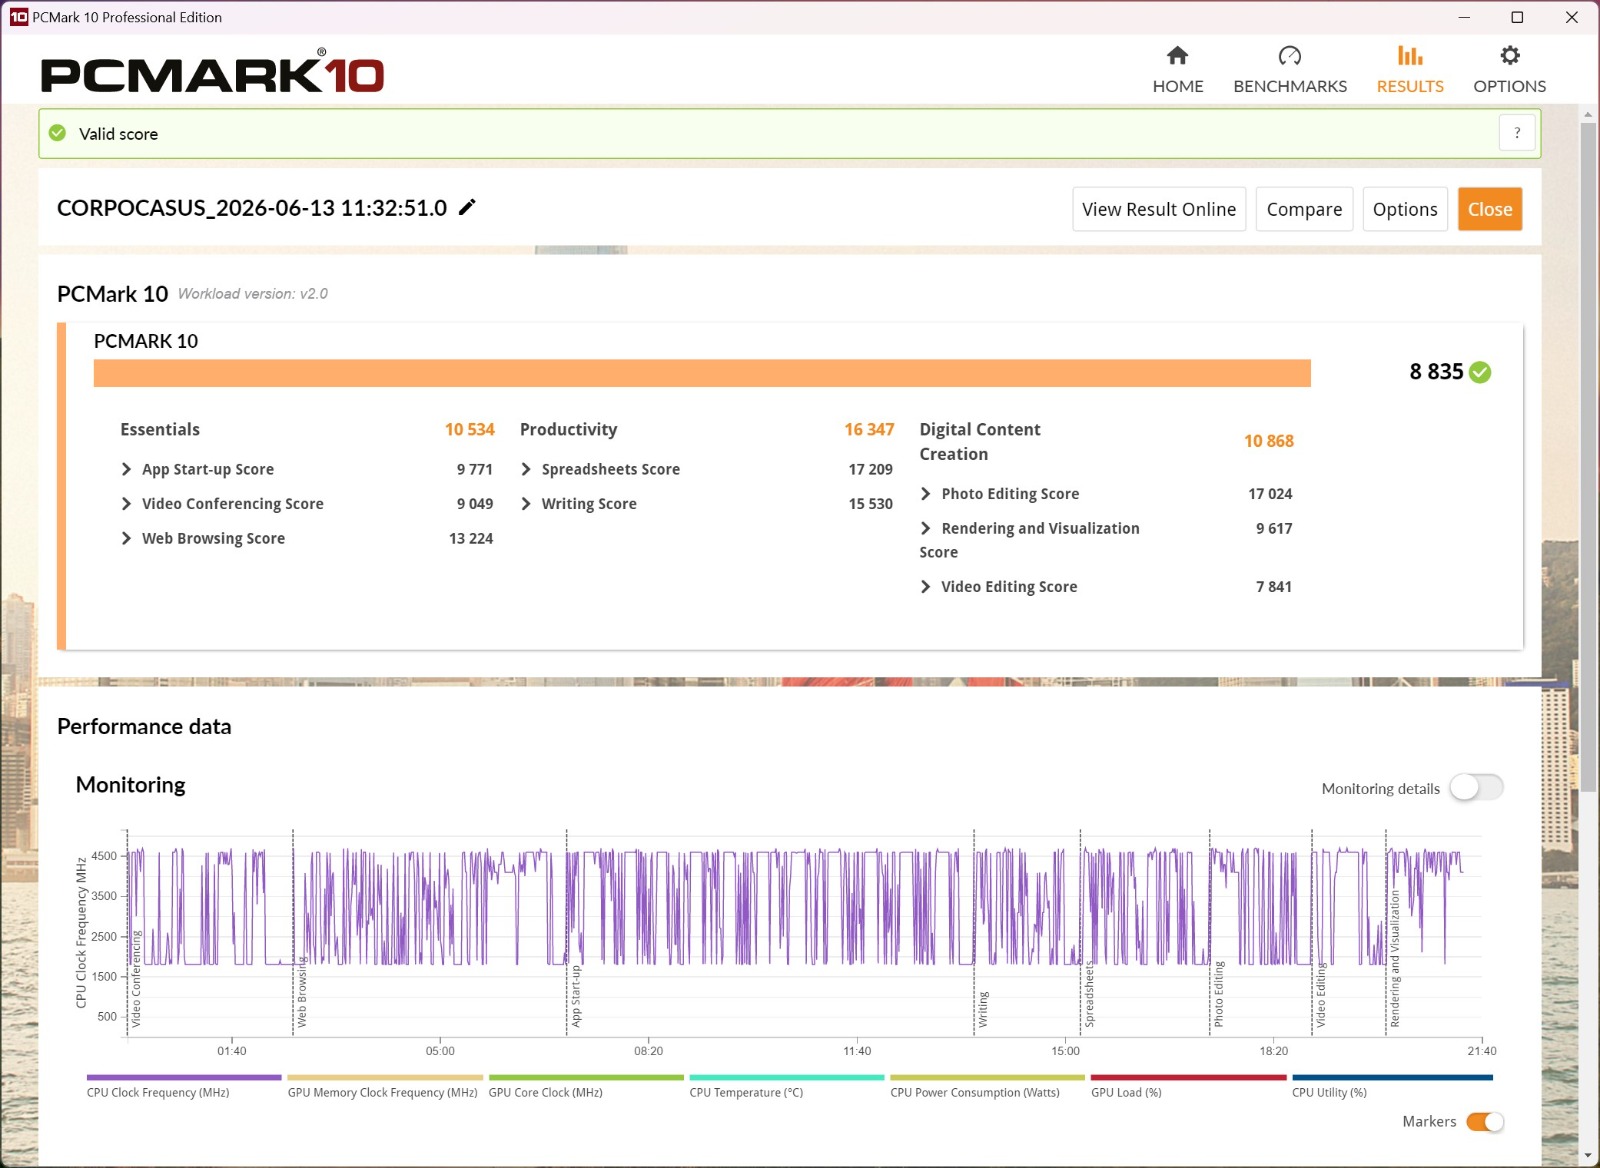The image size is (1600, 1168).
Task: Click the PCMark 10 logo
Action: click(x=212, y=73)
